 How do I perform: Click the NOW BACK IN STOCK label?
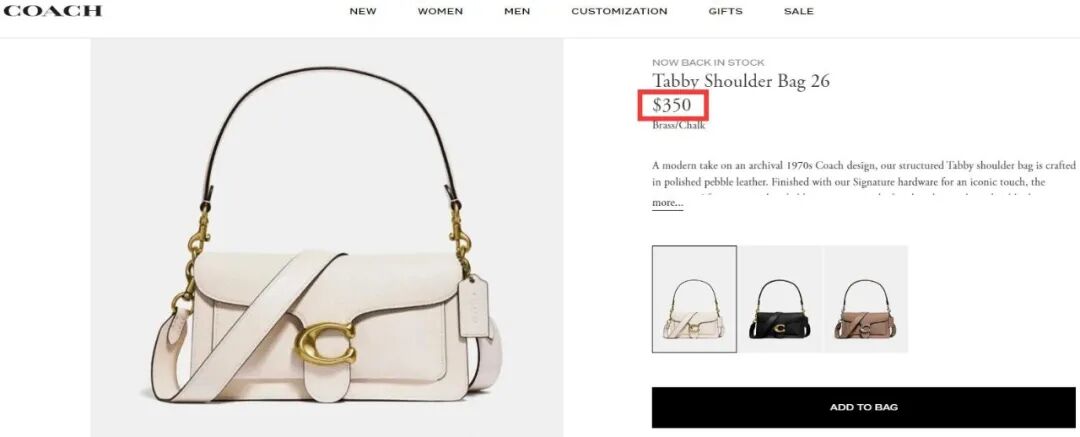[708, 62]
